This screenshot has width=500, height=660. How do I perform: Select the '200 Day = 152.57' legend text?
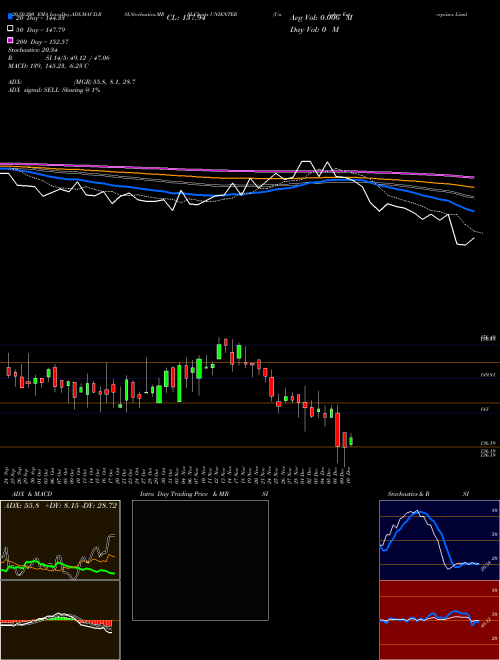(43, 42)
